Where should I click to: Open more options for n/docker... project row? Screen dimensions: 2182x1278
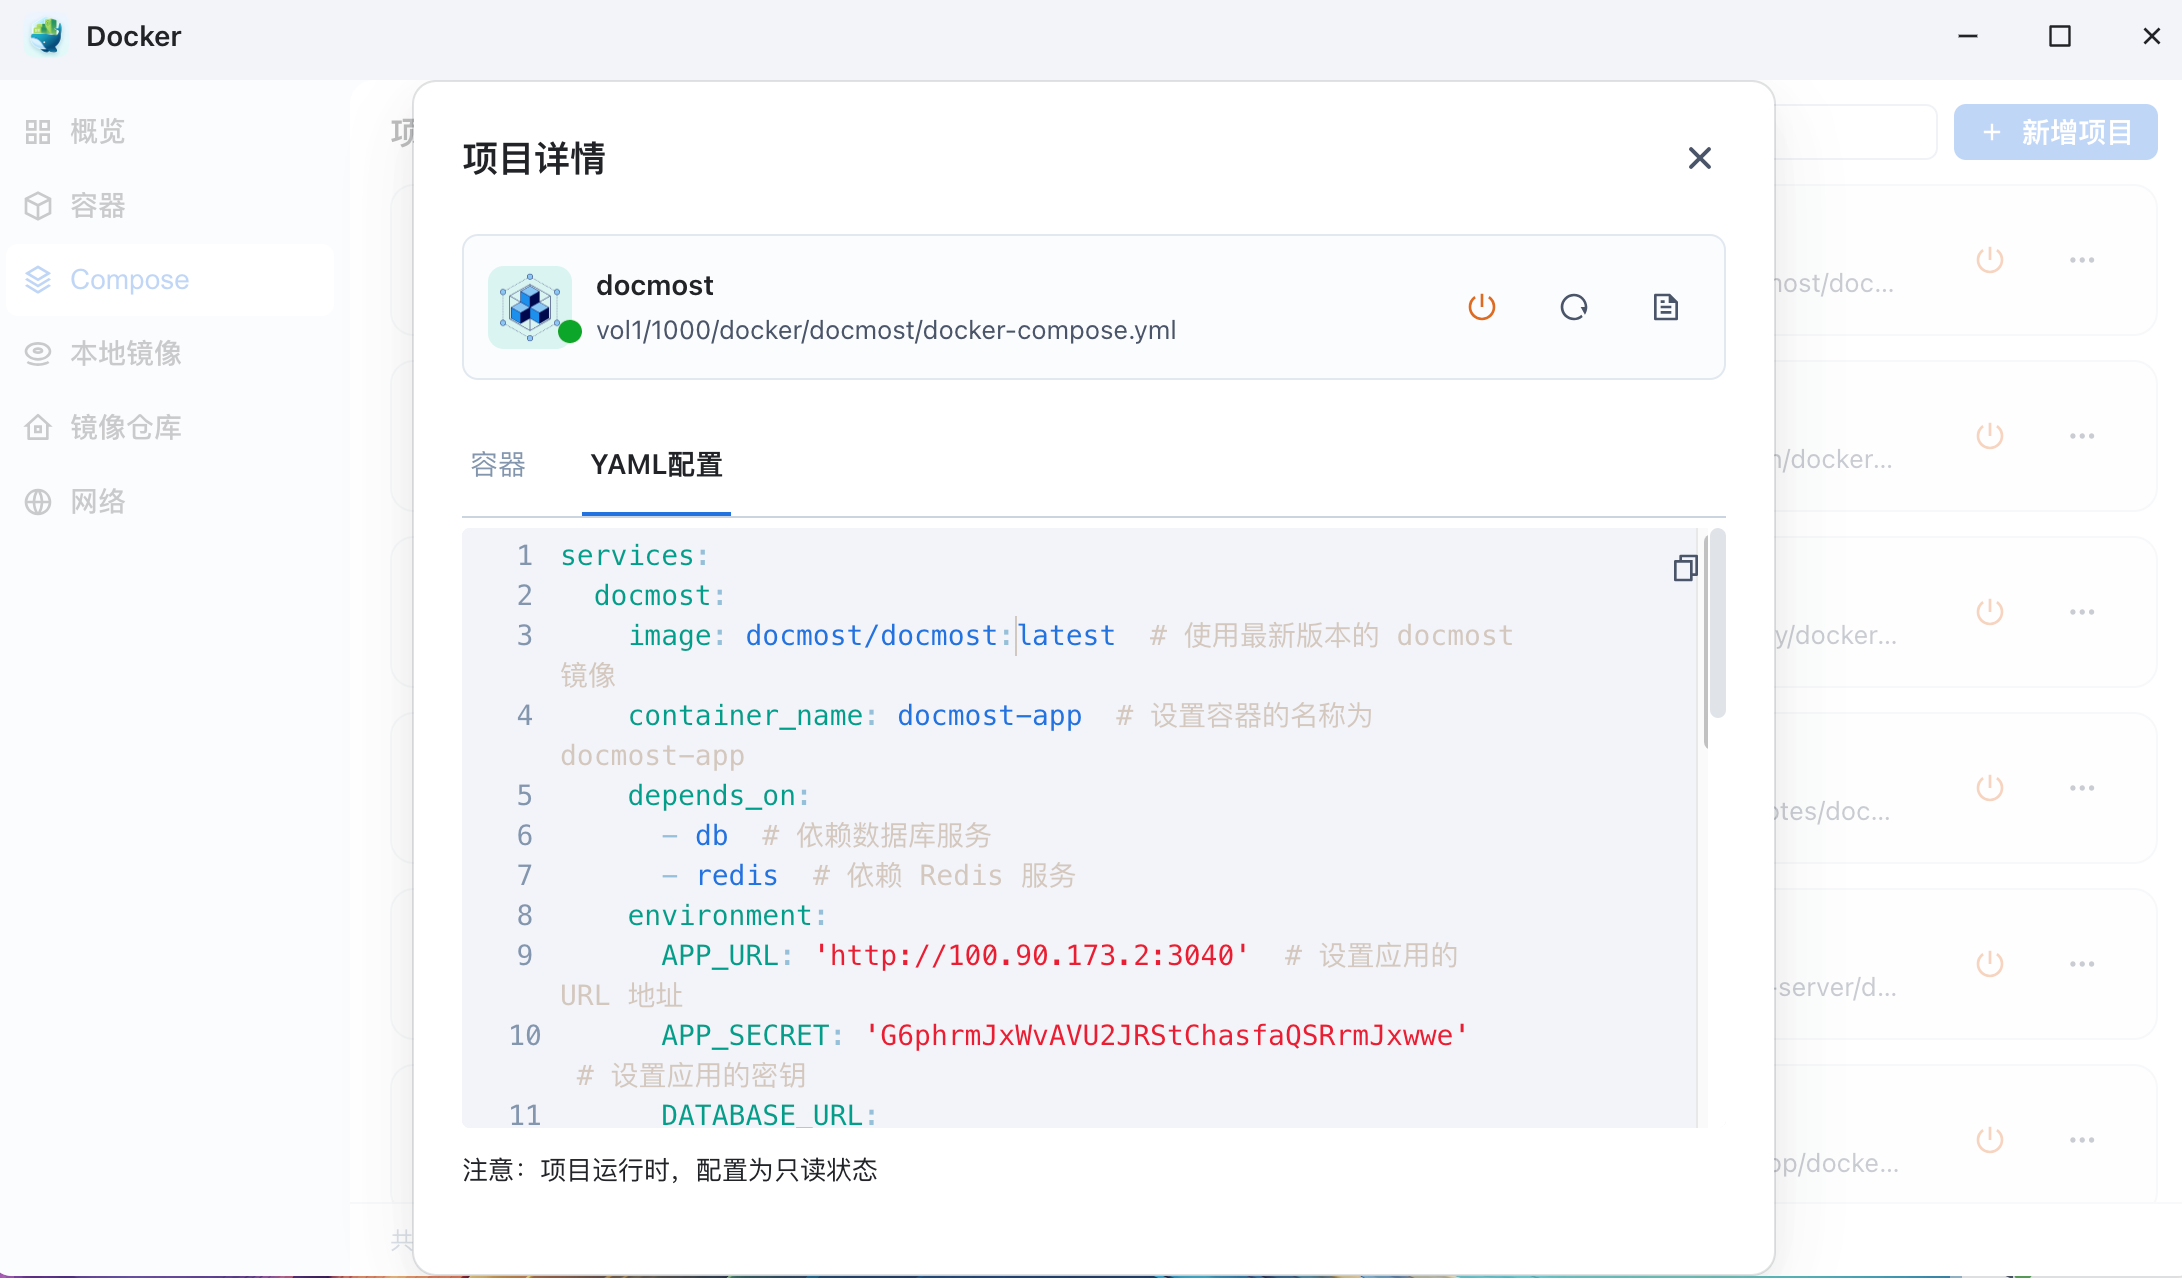2082,436
